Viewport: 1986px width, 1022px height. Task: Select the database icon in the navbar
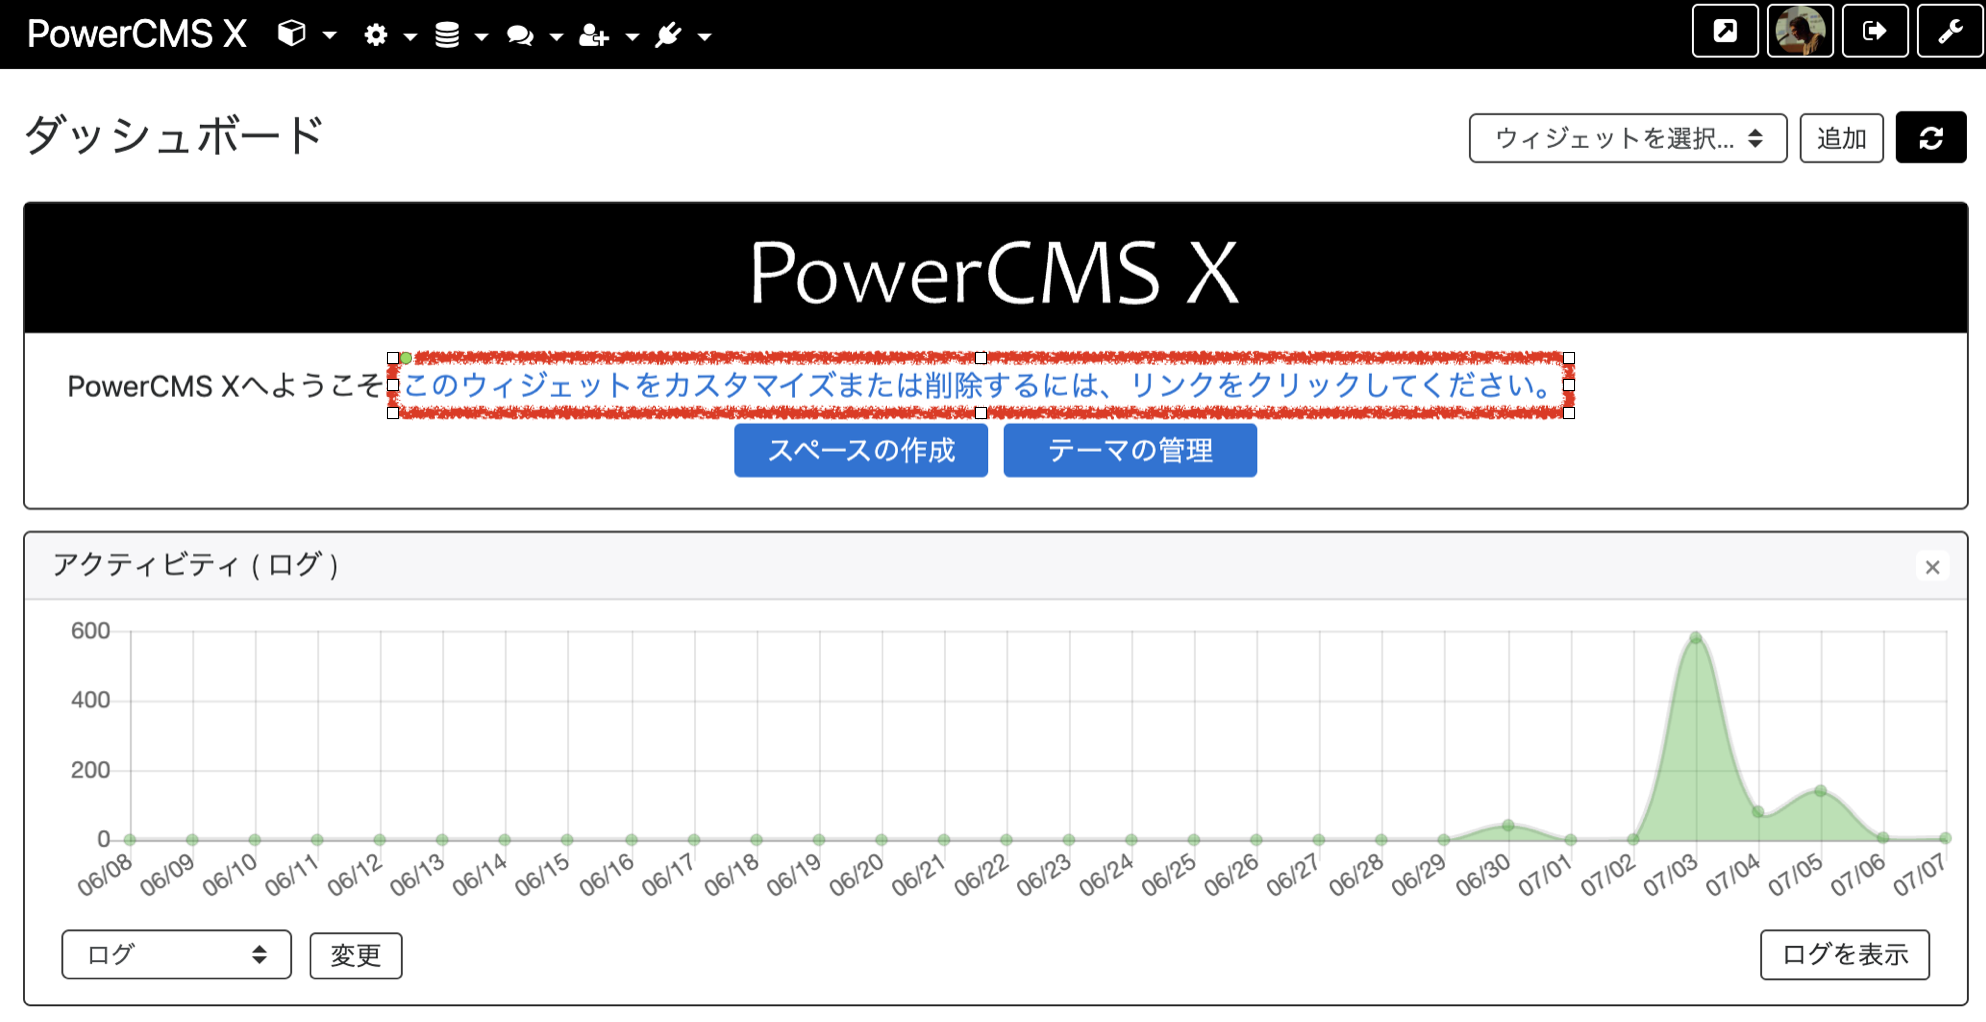[x=446, y=34]
